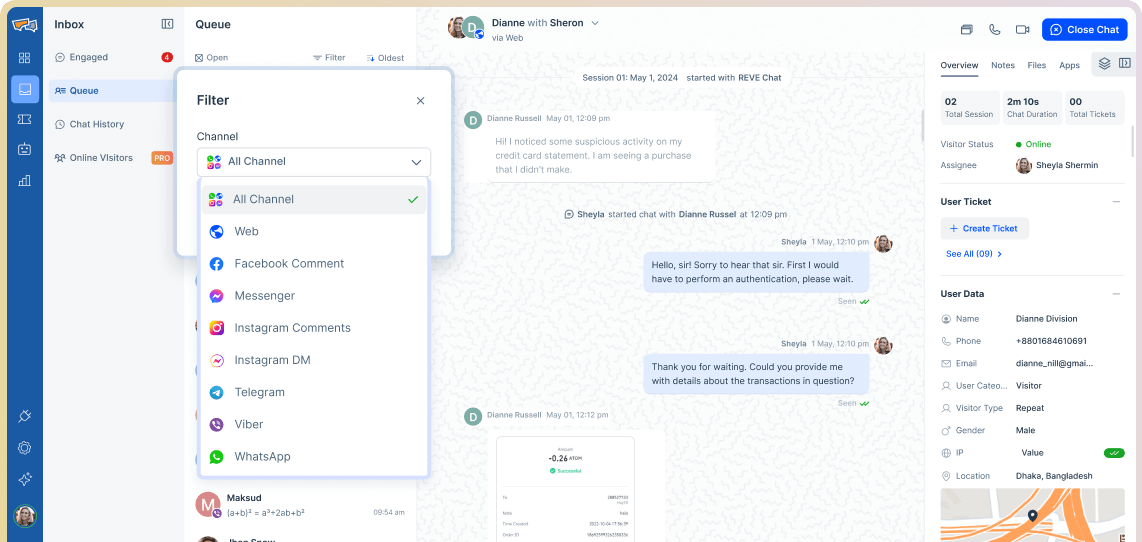Viewport: 1142px width, 542px height.
Task: Open the user profile avatar in sidebar
Action: [25, 516]
